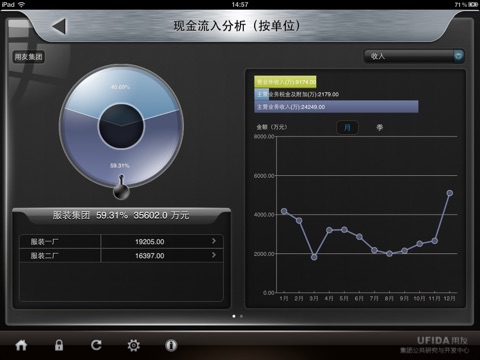Tap the page title 现金流入分析

[x=237, y=26]
